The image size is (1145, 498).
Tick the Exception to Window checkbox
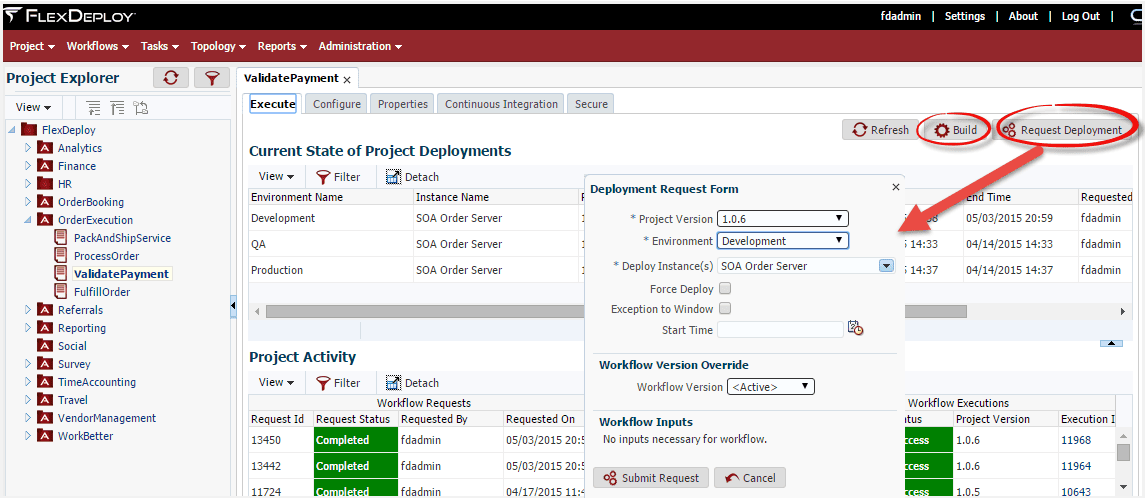[725, 309]
